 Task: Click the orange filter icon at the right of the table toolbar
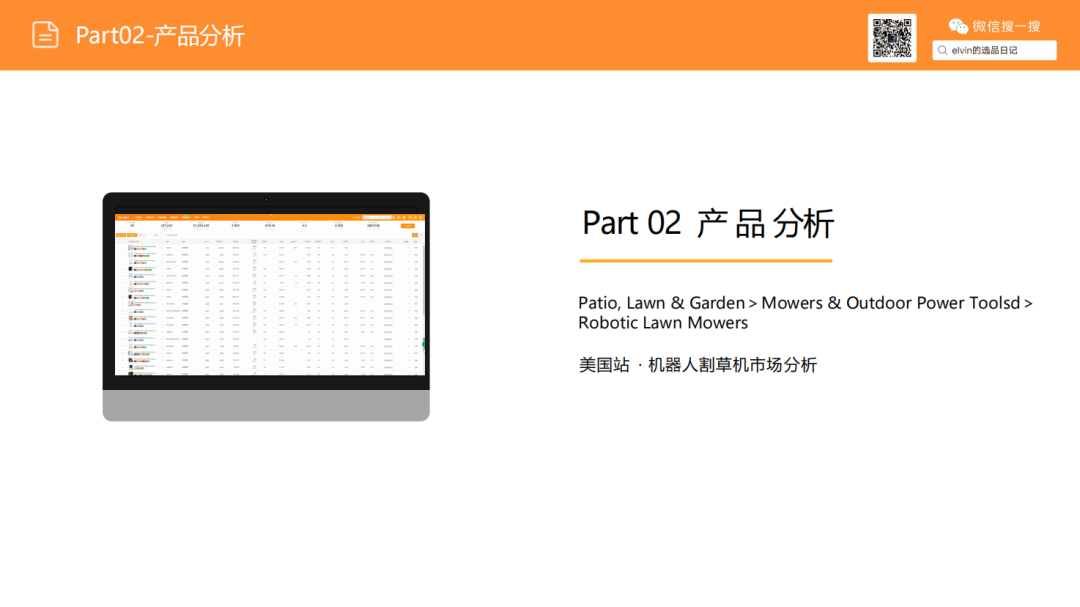click(415, 235)
